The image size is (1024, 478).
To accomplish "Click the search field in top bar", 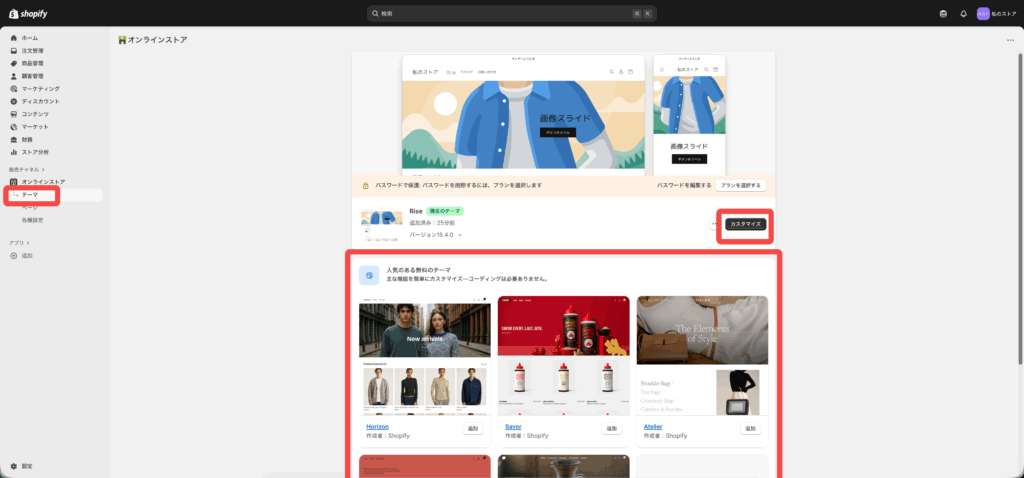I will coord(511,14).
